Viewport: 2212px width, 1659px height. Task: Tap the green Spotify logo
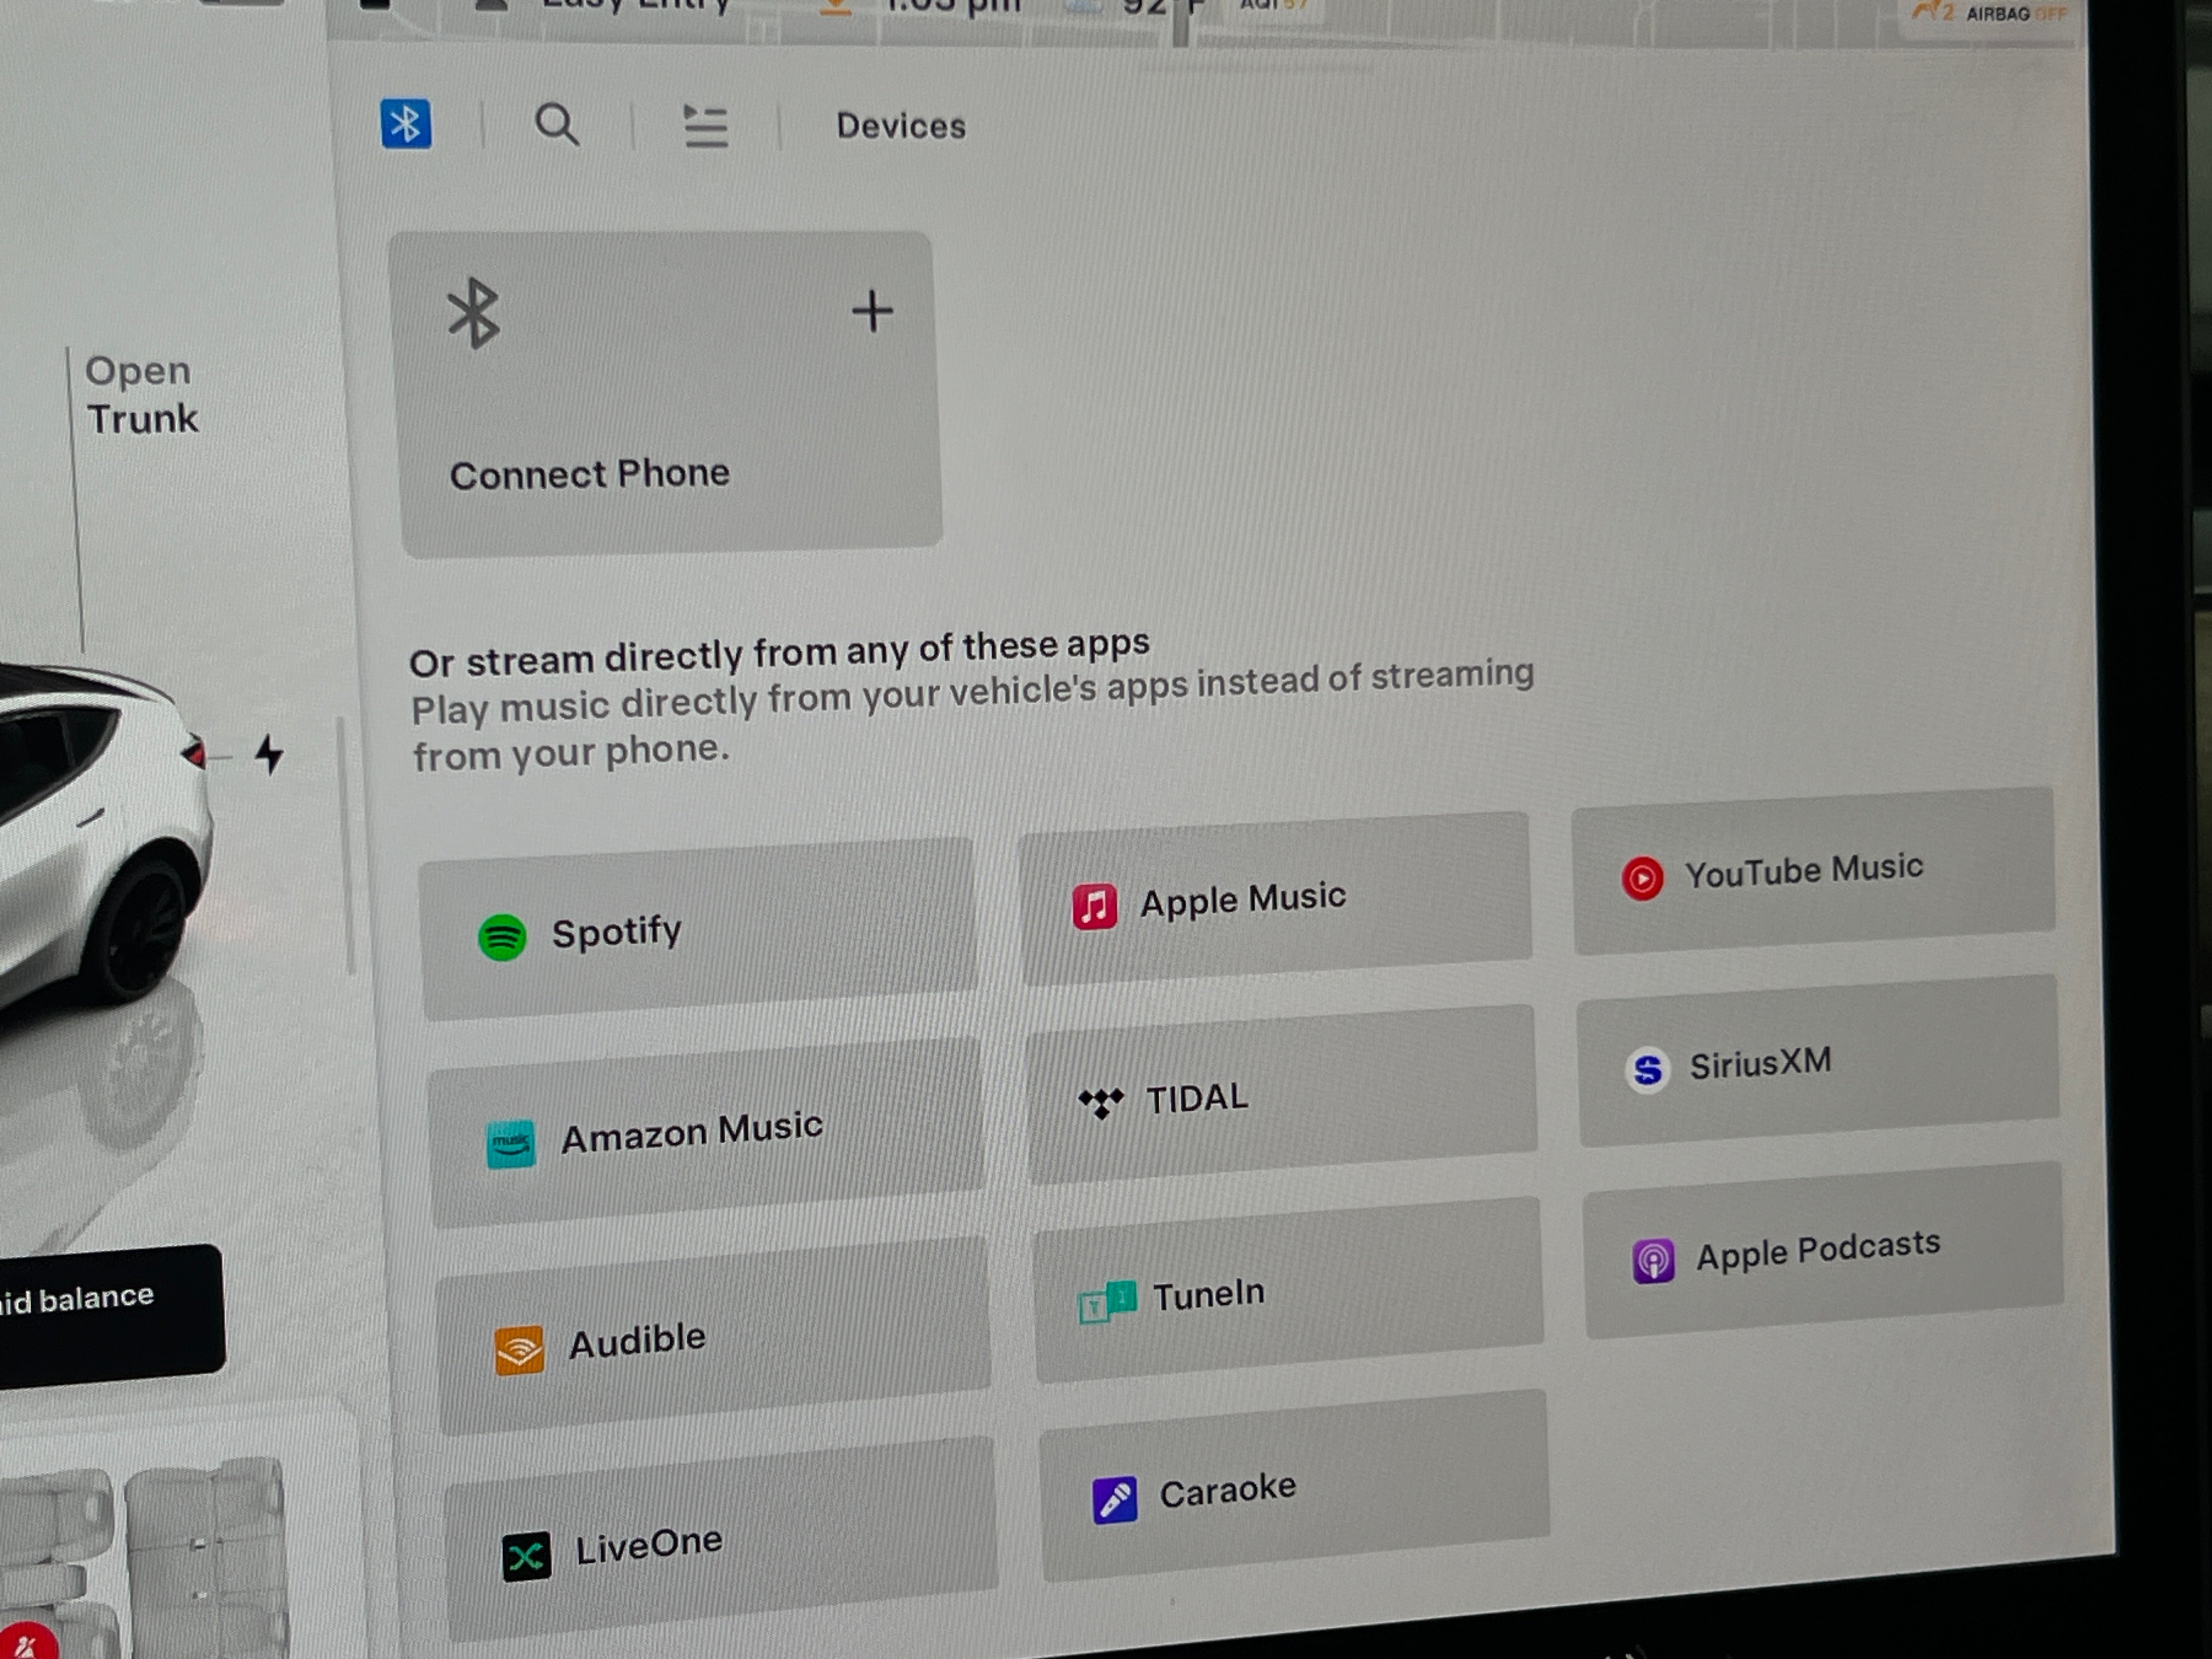502,938
